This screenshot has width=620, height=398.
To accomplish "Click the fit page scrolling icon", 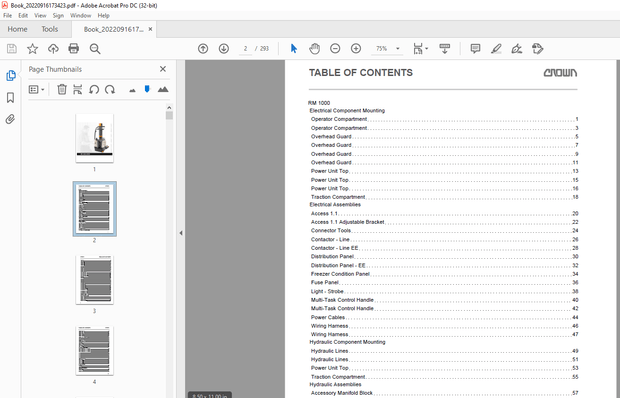I will (418, 49).
